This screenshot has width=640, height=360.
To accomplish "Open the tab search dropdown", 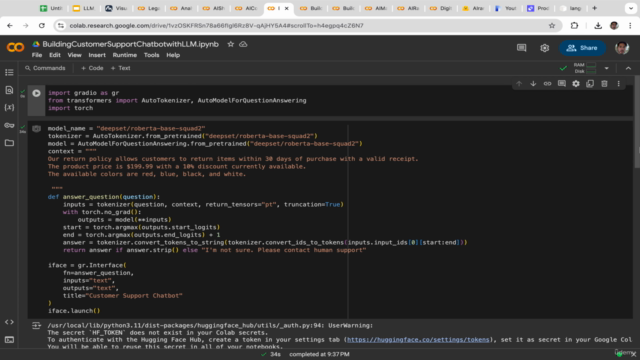I will [631, 8].
